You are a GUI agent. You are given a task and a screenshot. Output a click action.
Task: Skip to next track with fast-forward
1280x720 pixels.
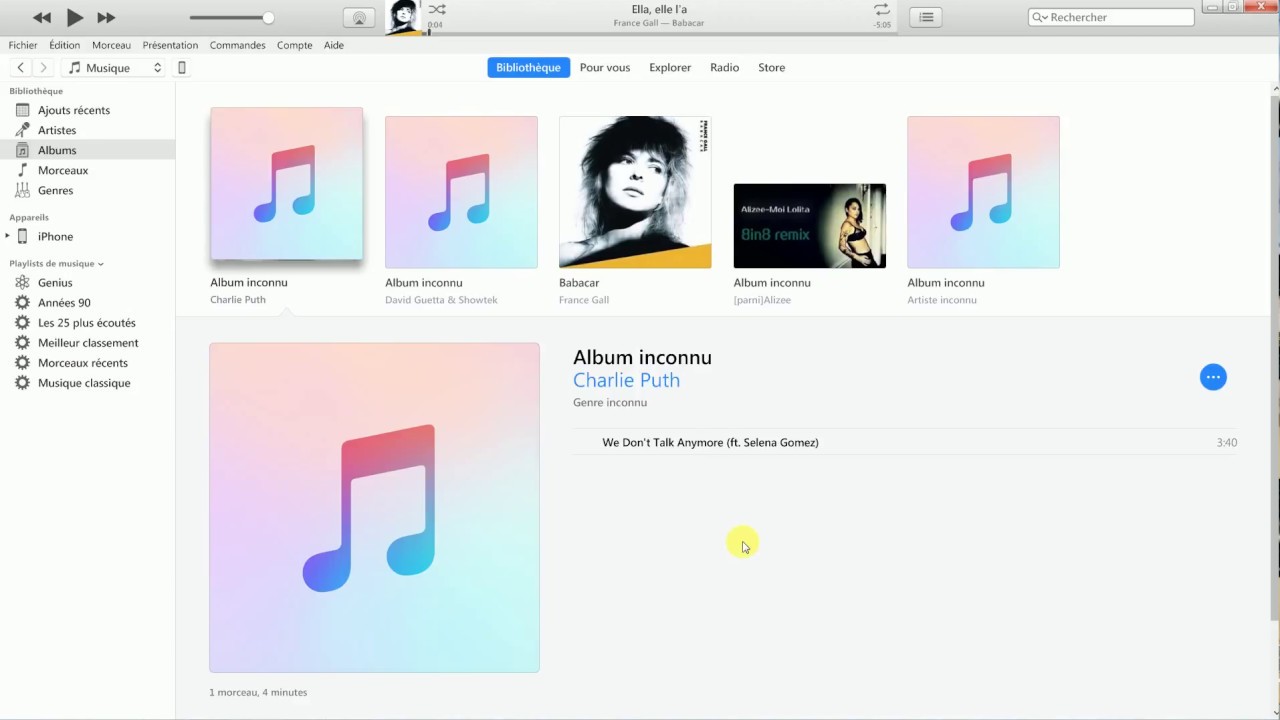[106, 17]
